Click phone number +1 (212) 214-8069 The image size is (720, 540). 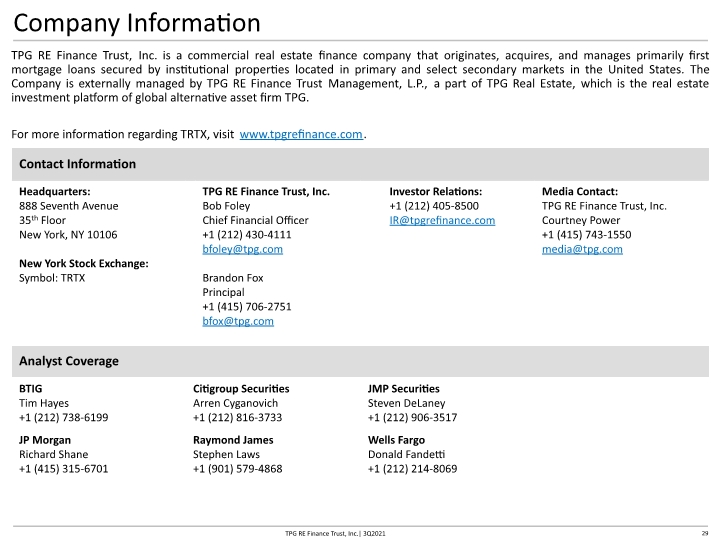[412, 469]
